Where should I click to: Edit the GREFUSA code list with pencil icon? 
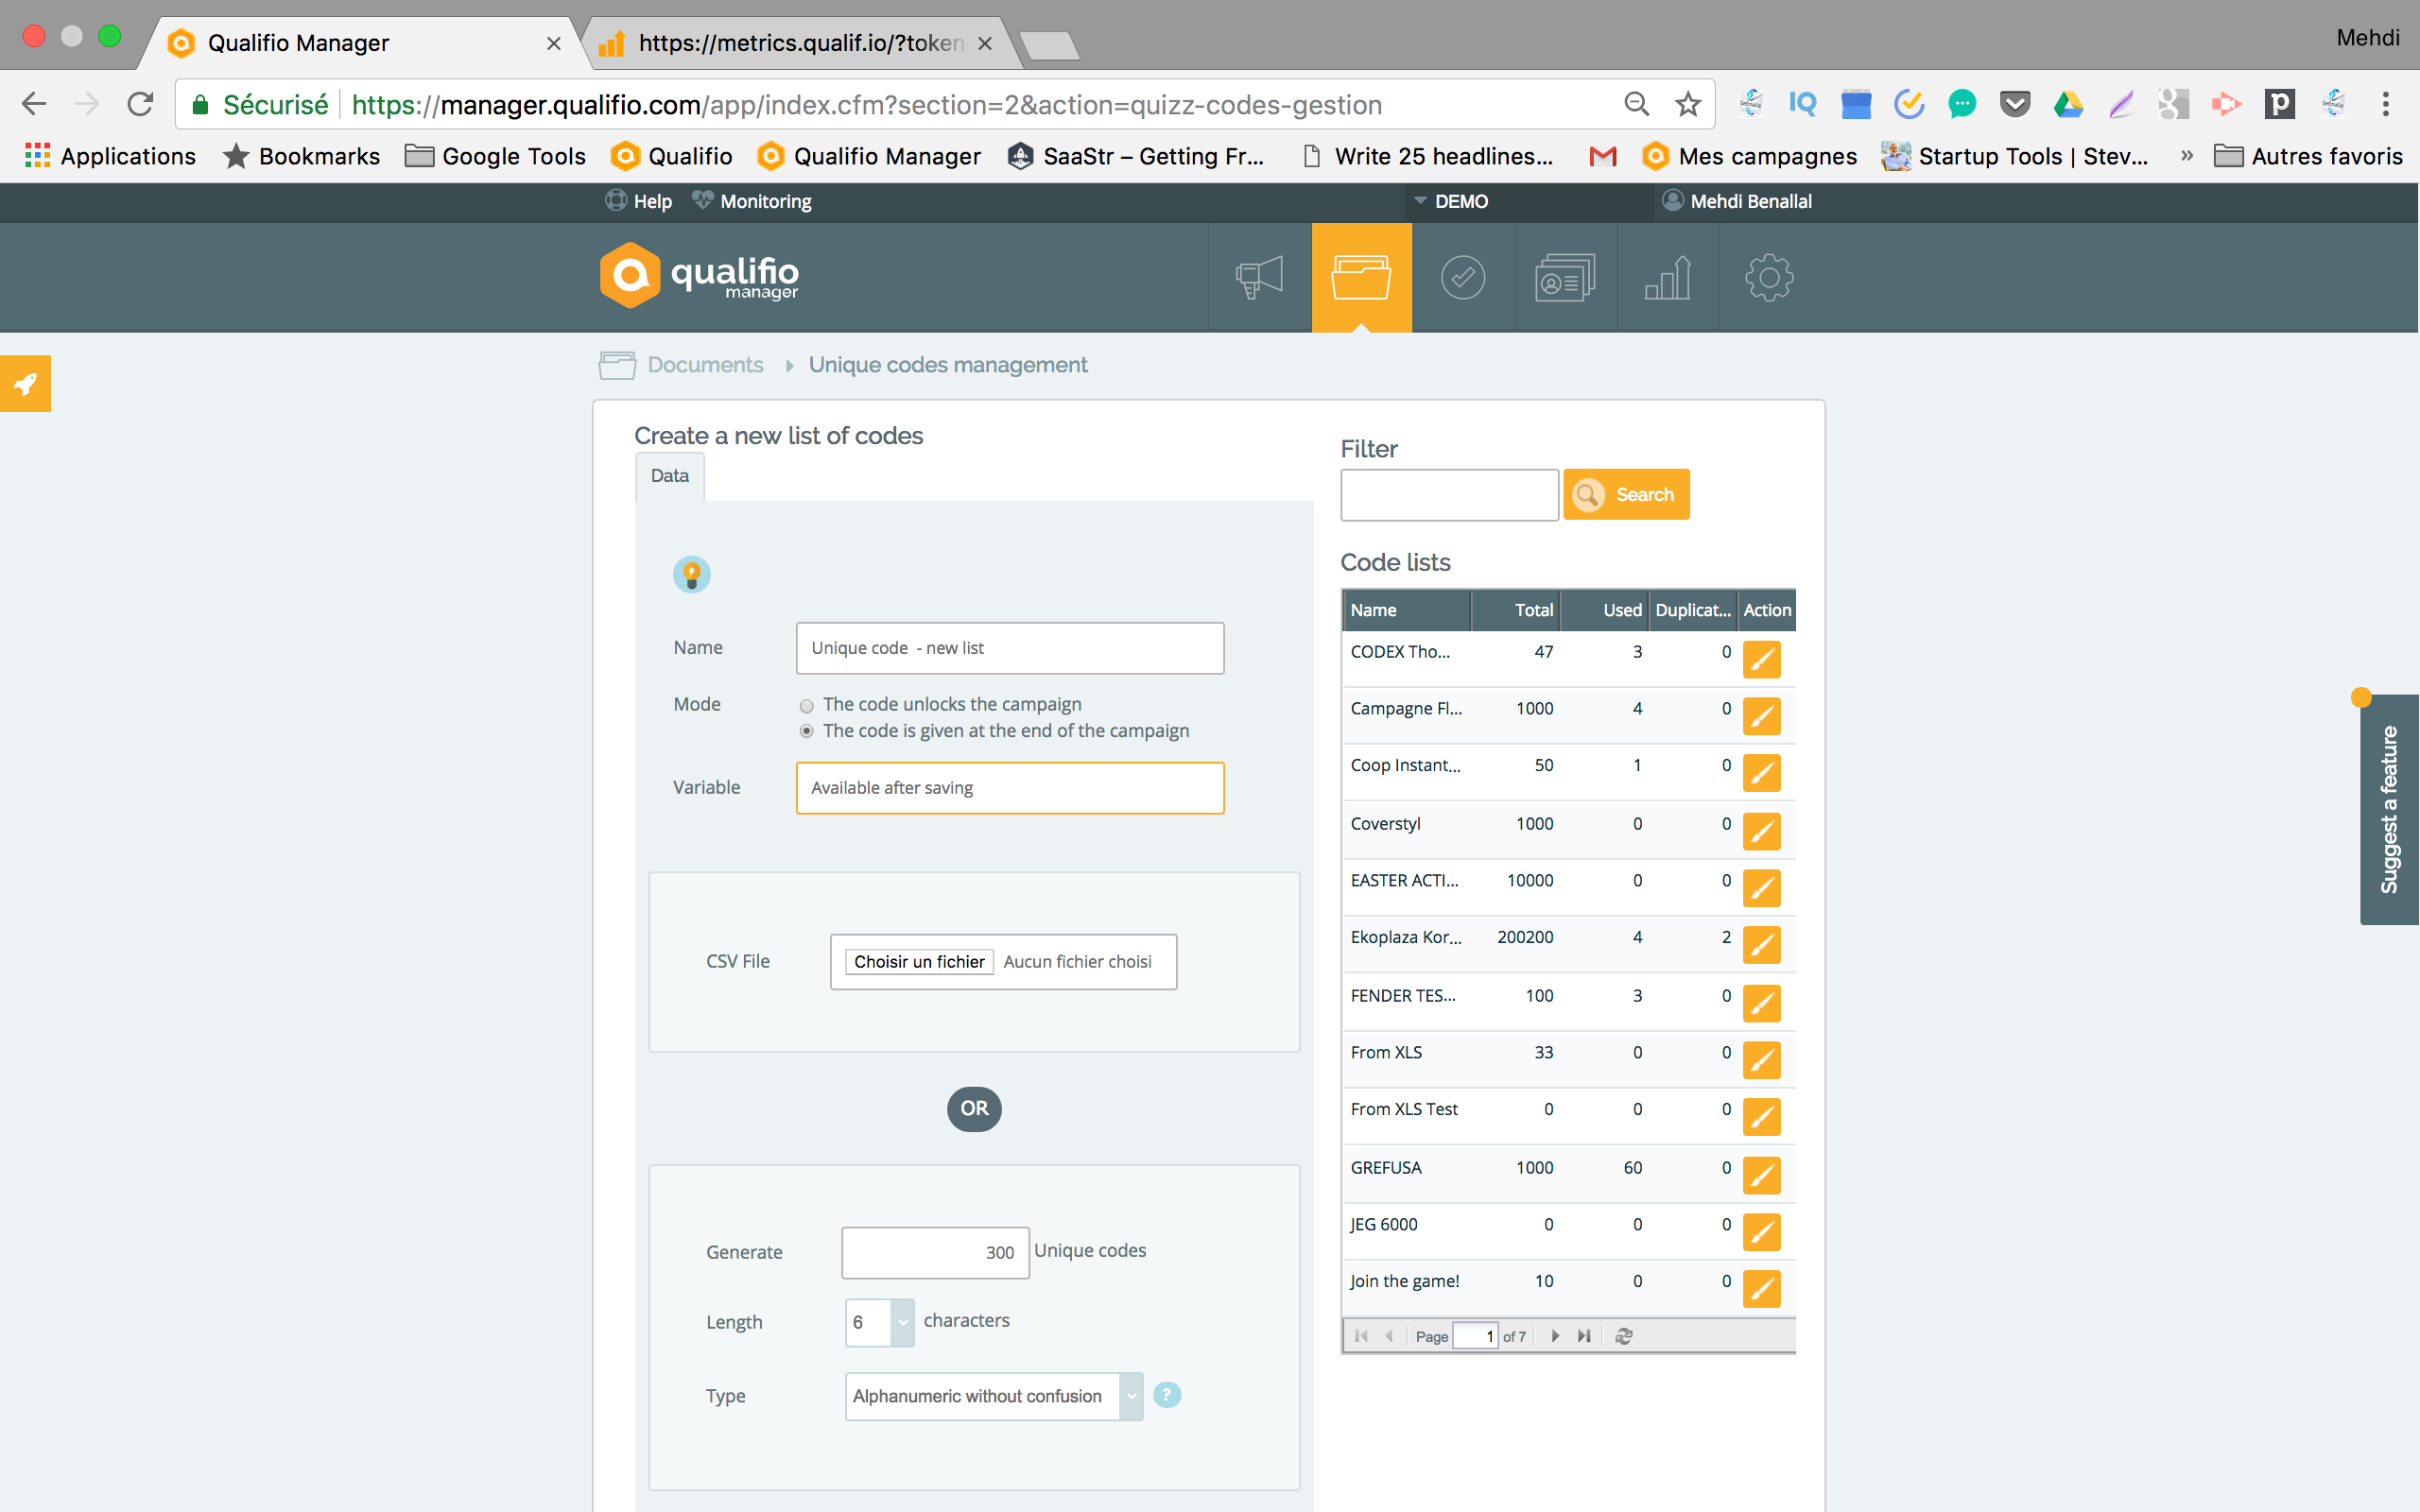point(1764,1175)
